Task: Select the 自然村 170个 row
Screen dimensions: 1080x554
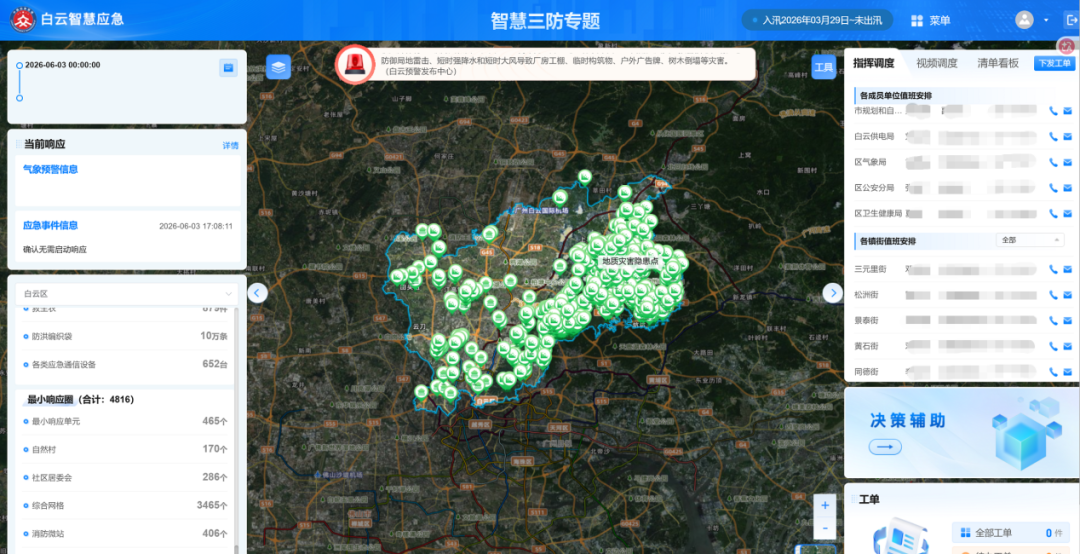Action: pos(125,449)
